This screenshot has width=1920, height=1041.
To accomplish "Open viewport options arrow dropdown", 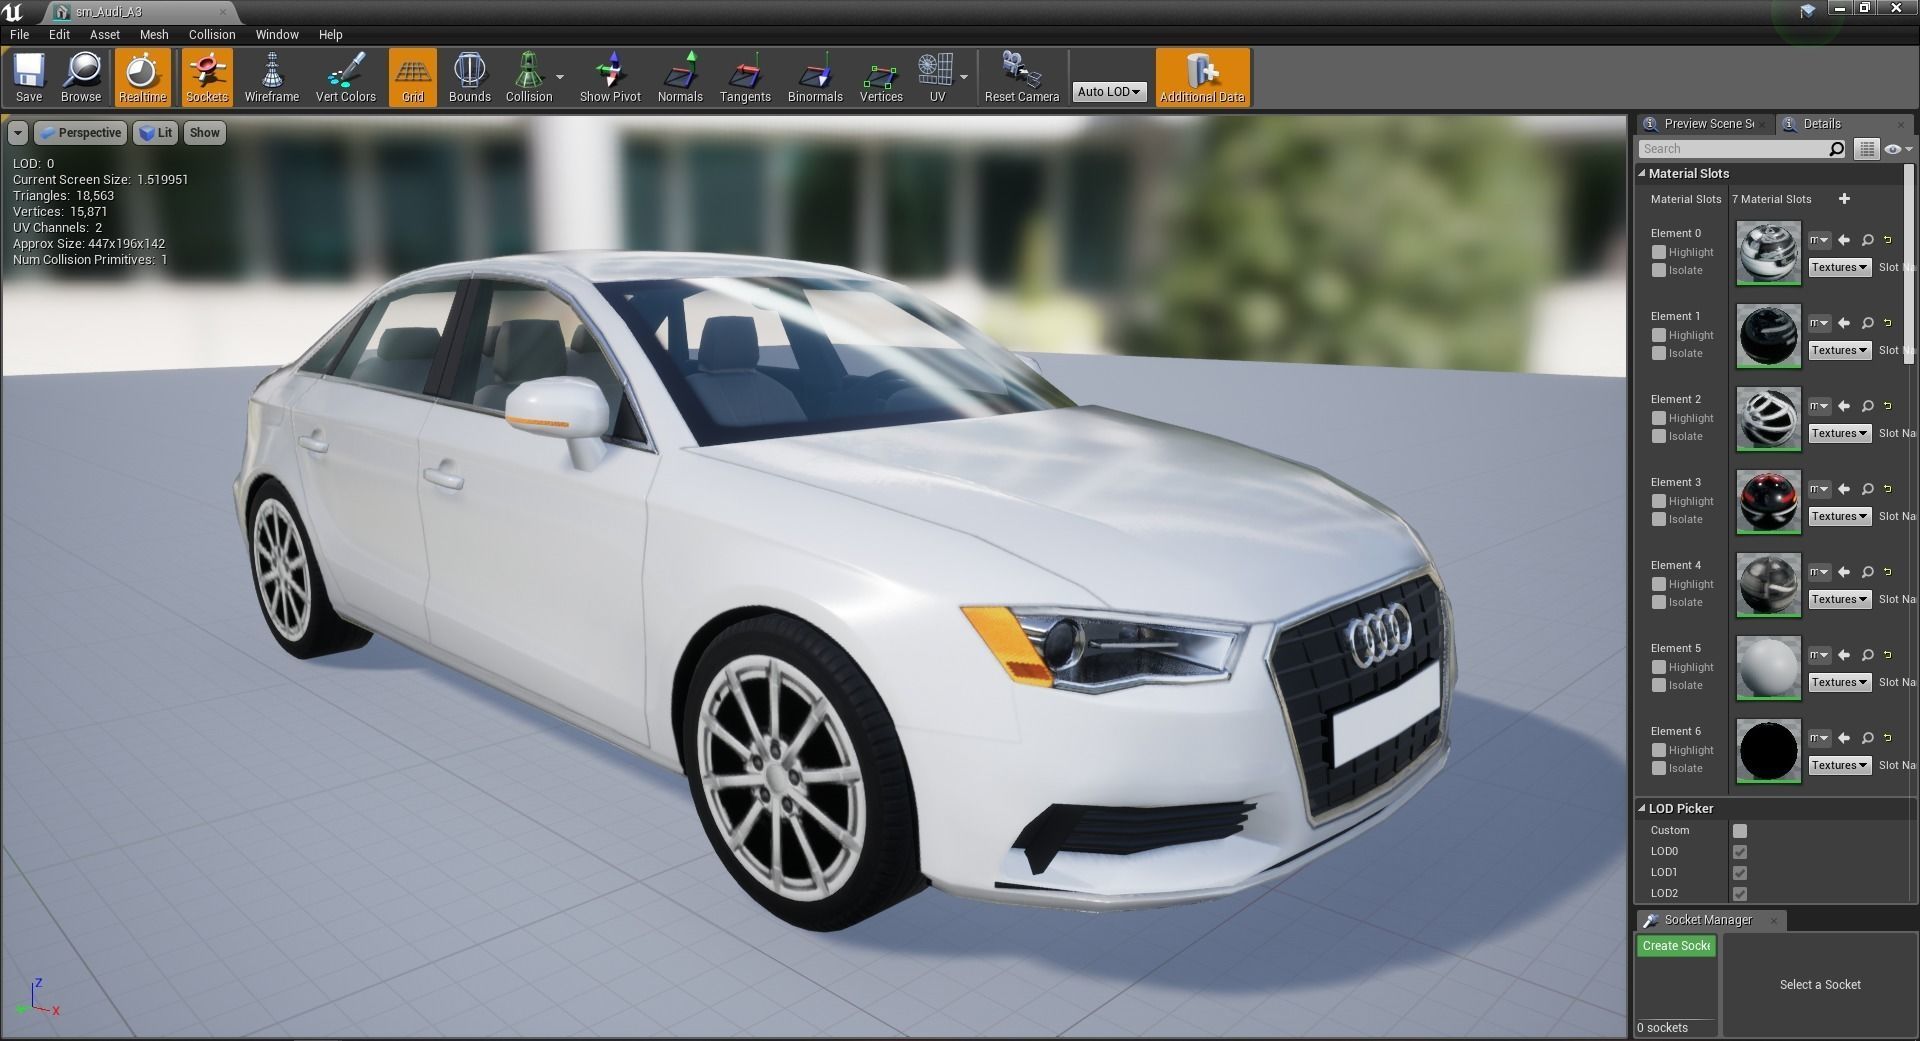I will (x=18, y=133).
